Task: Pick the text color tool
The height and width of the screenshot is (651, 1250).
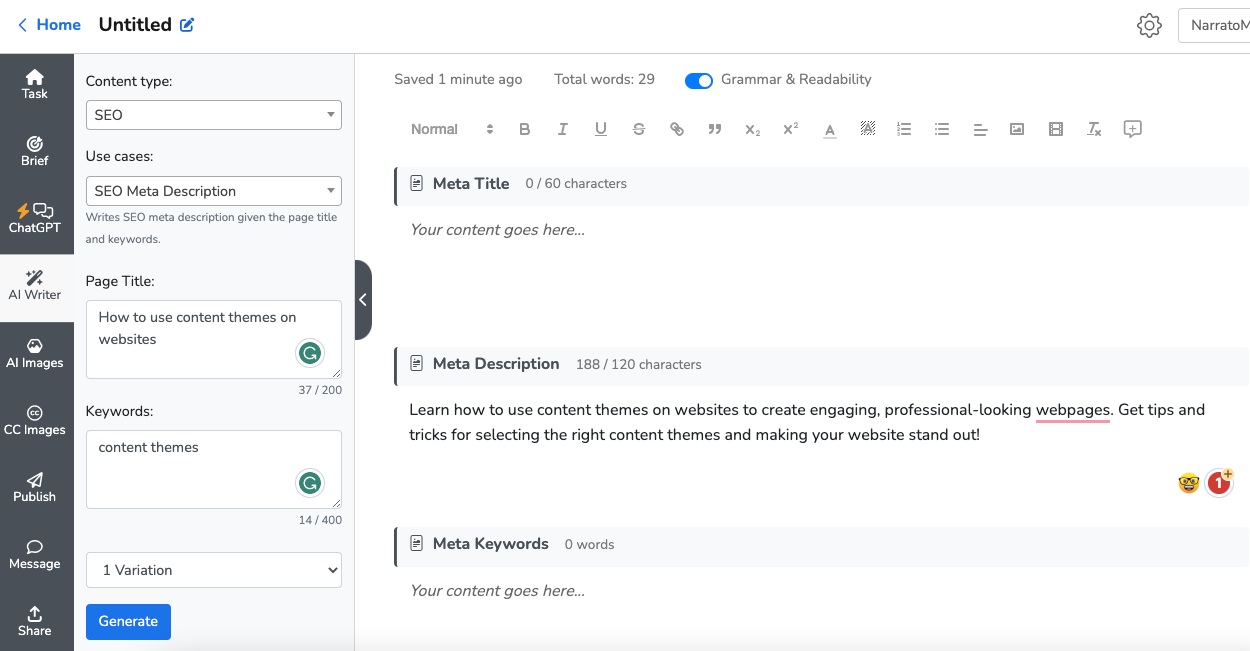Action: point(829,129)
